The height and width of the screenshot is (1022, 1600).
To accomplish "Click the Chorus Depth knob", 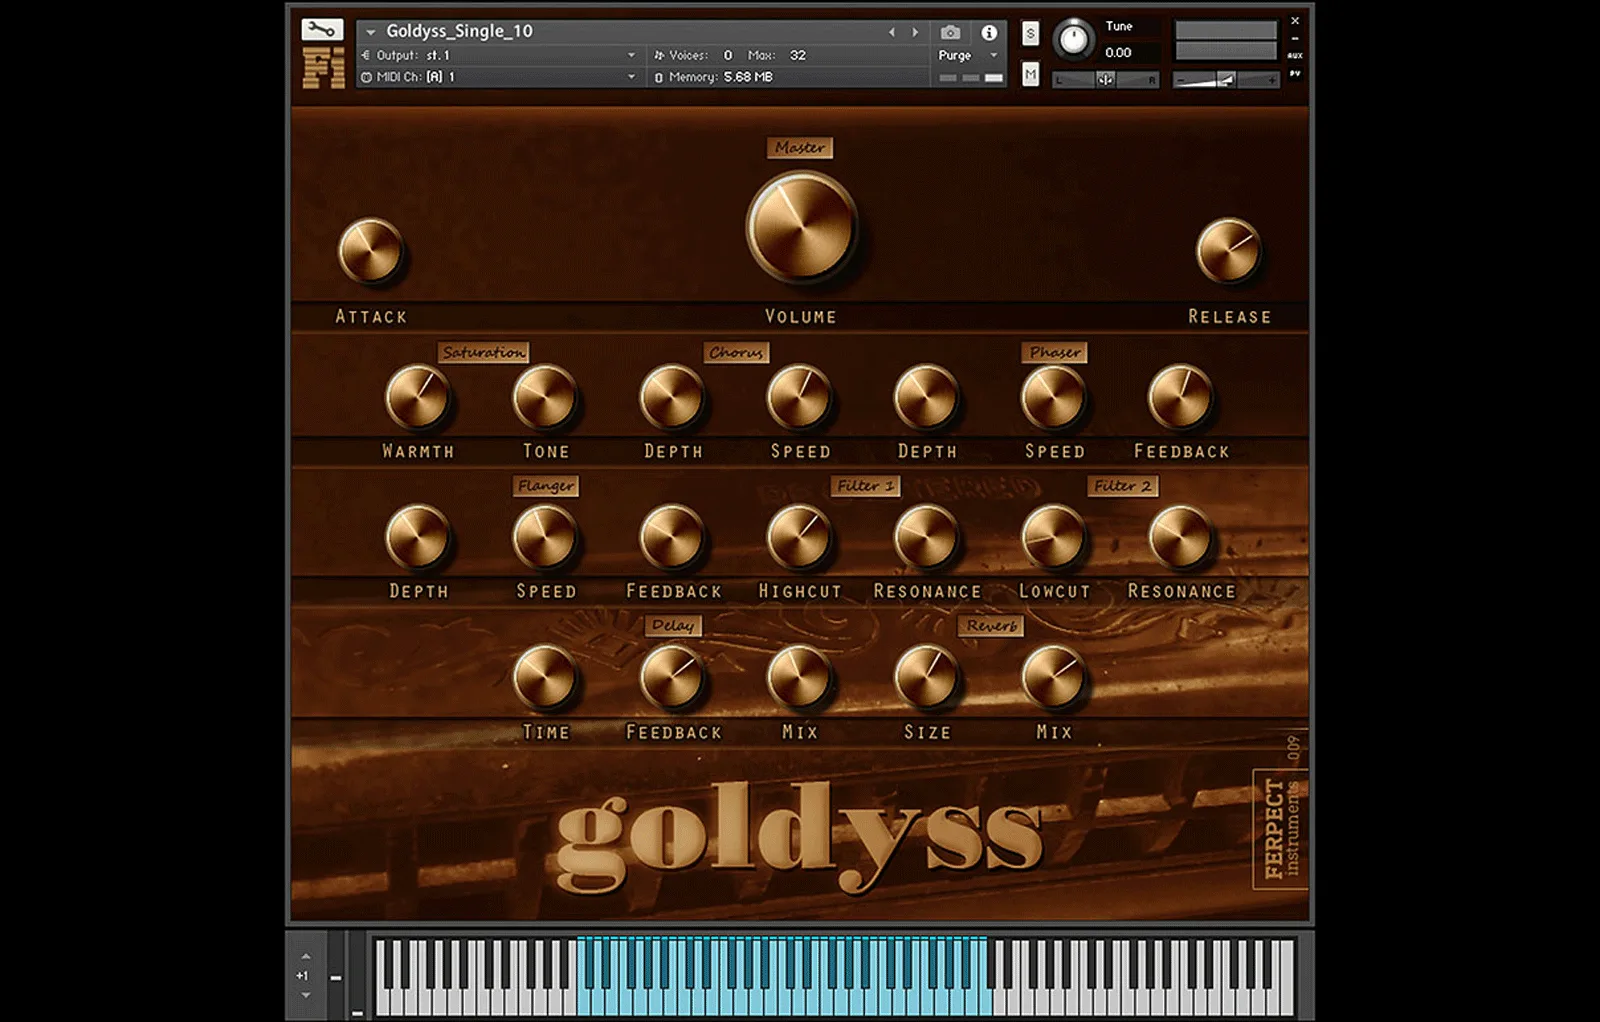I will [x=672, y=397].
